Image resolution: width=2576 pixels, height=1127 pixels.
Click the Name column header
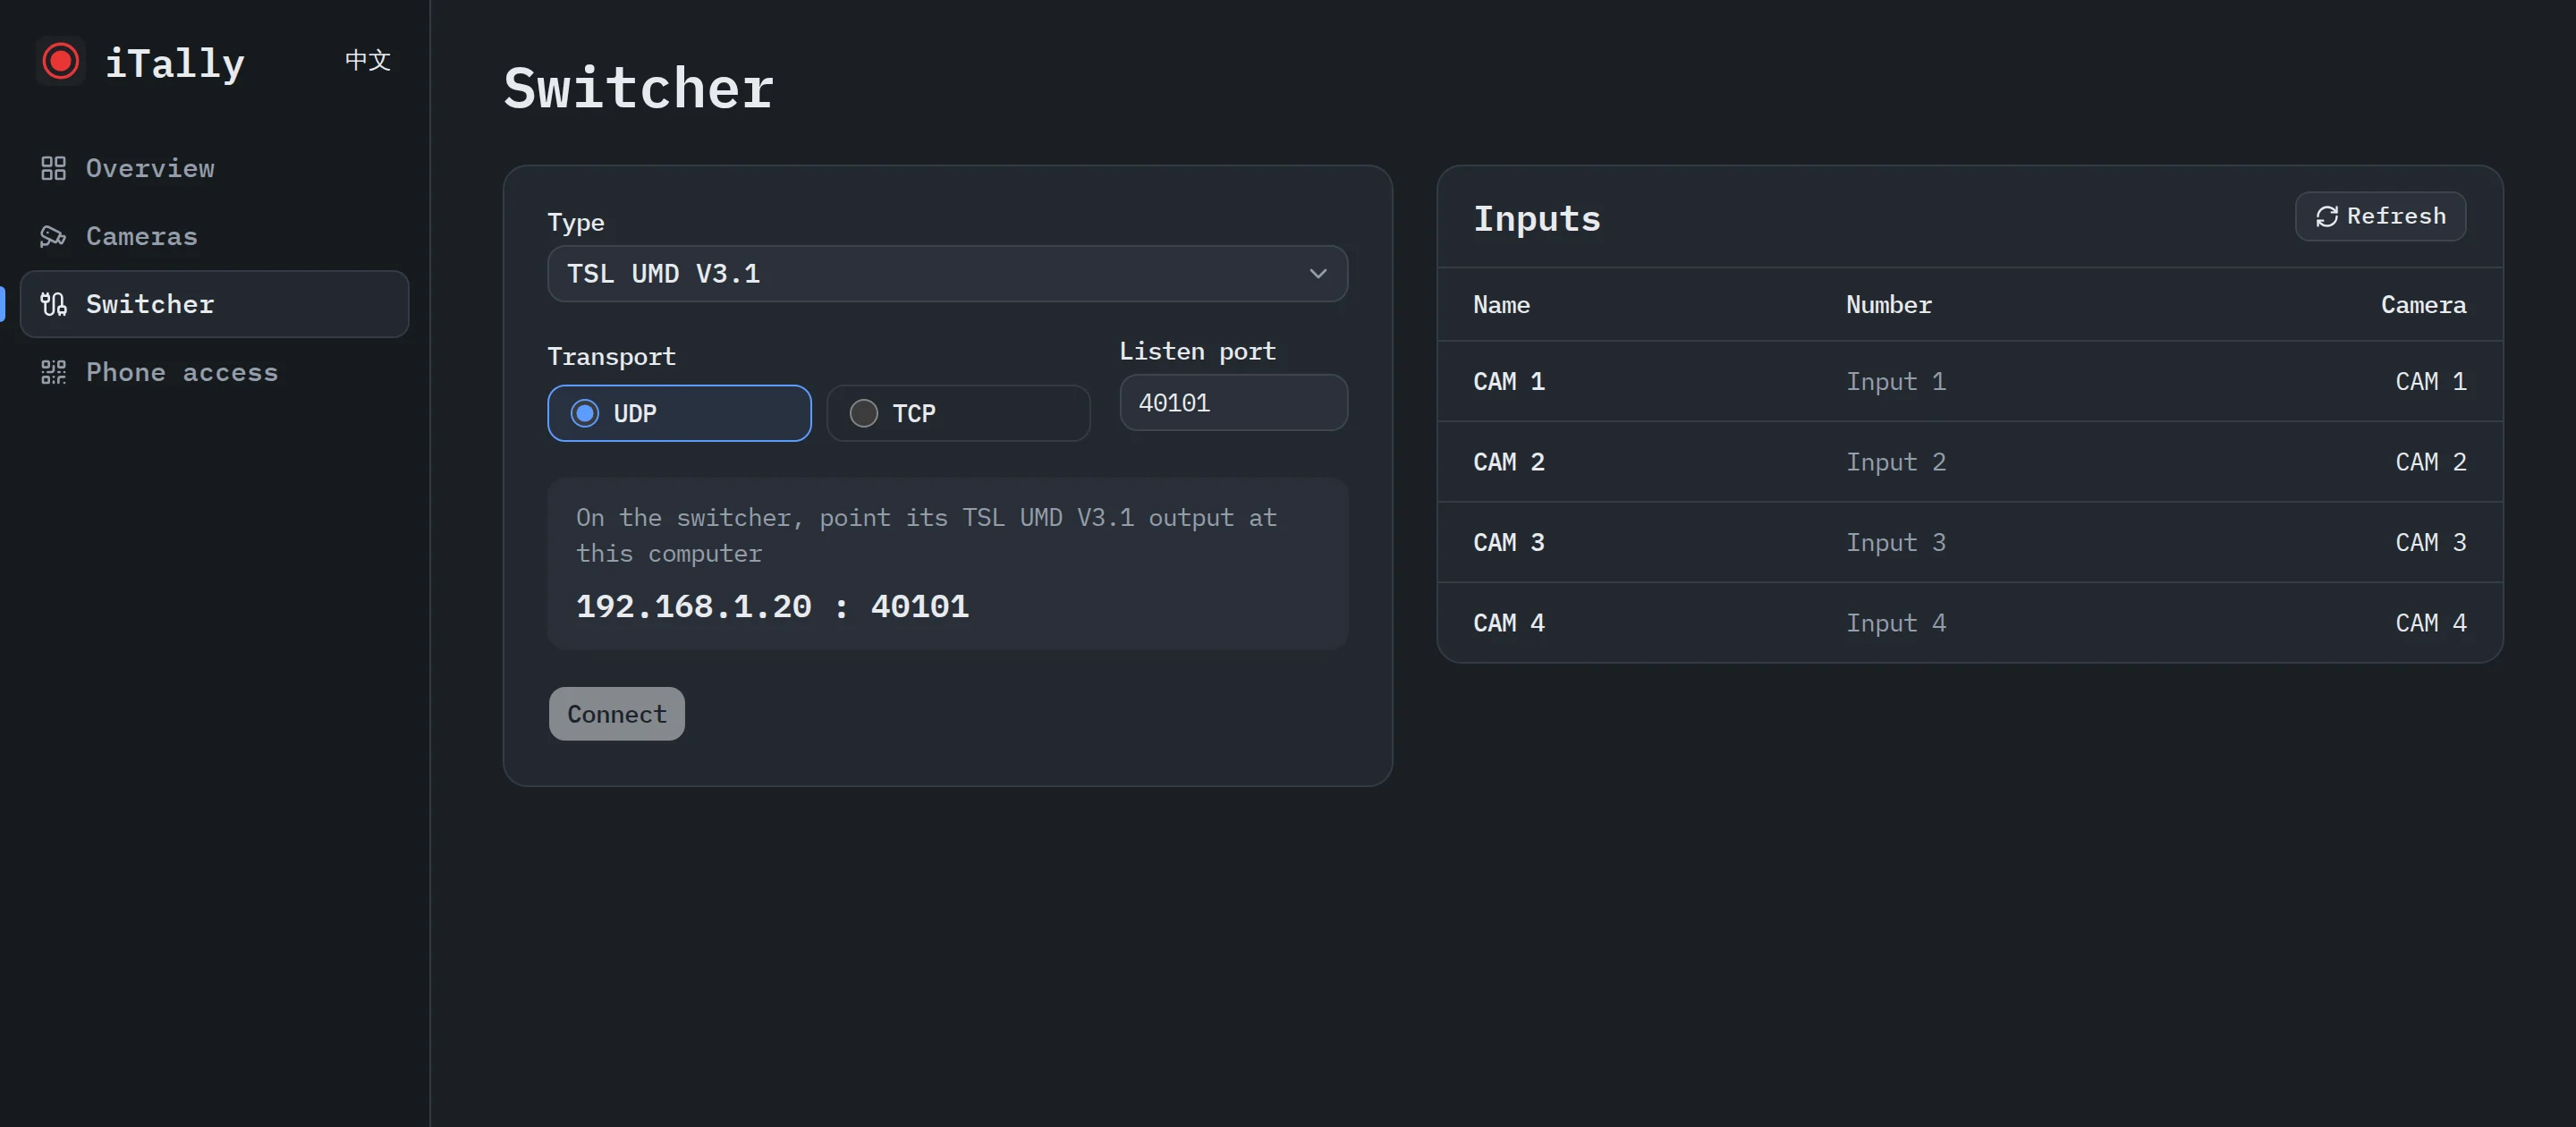click(x=1501, y=305)
